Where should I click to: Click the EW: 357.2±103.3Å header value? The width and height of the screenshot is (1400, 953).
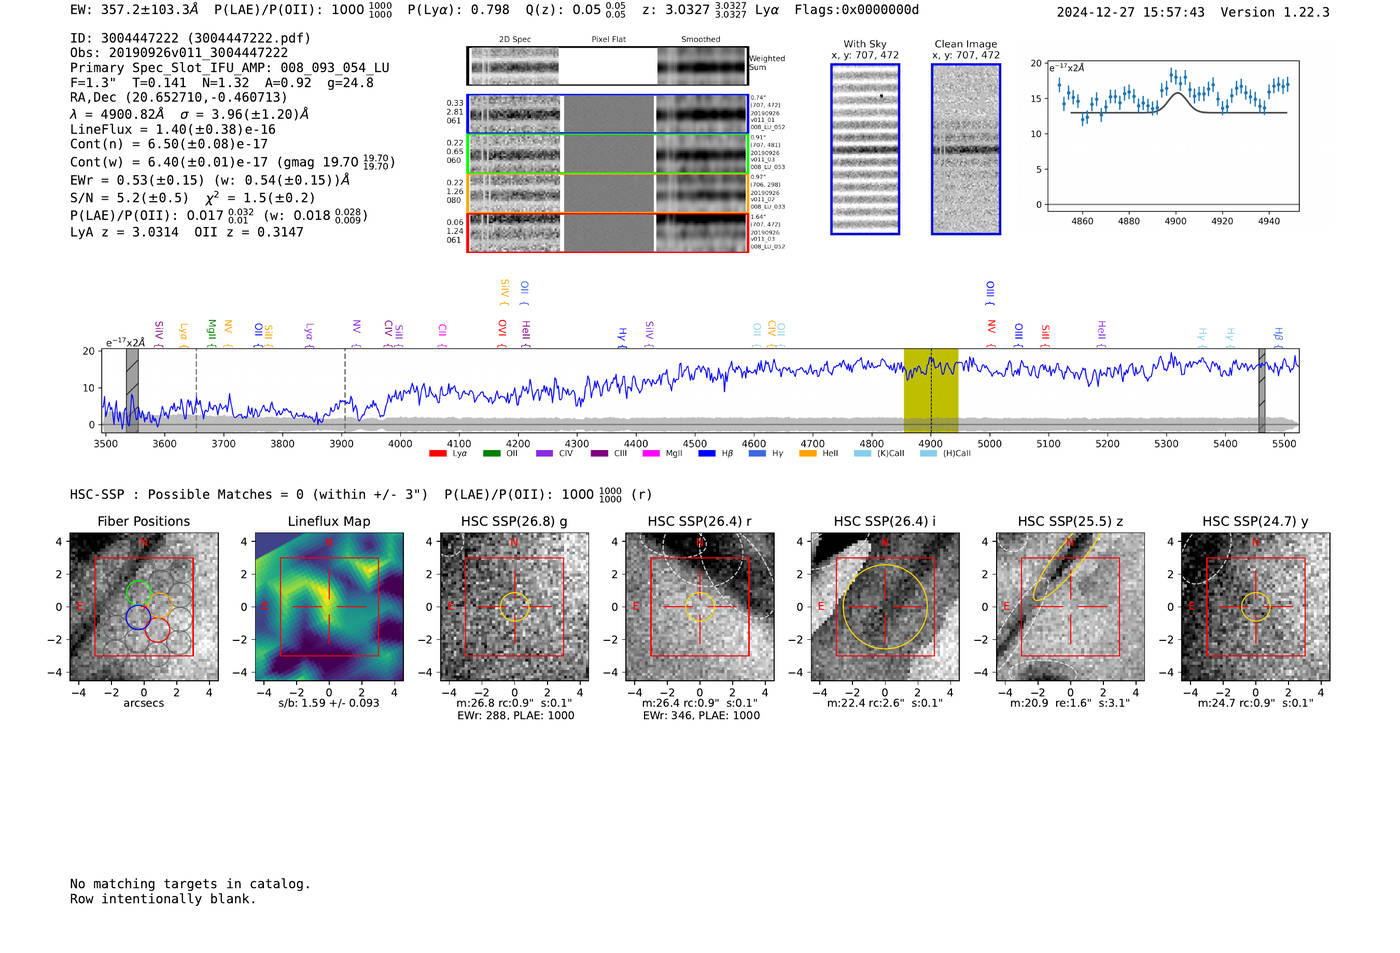pyautogui.click(x=135, y=10)
